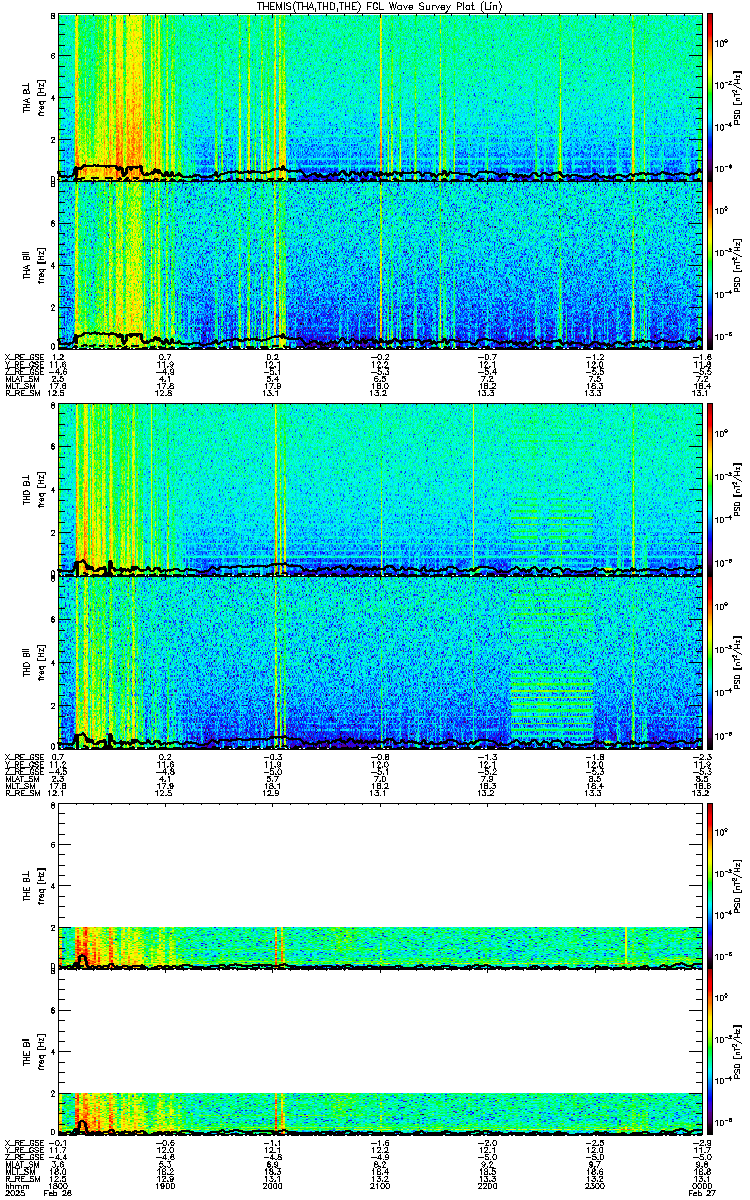Click the THE B-perpendicular spectrogram panel

pos(380,885)
